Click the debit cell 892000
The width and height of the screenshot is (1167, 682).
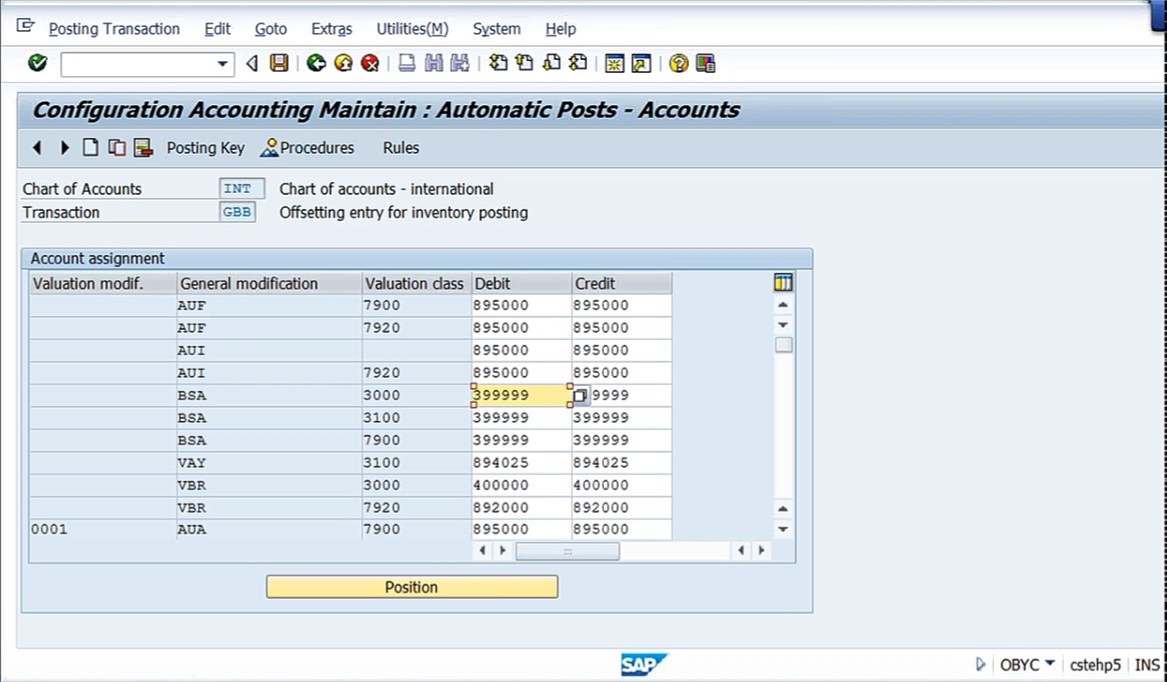coord(521,507)
